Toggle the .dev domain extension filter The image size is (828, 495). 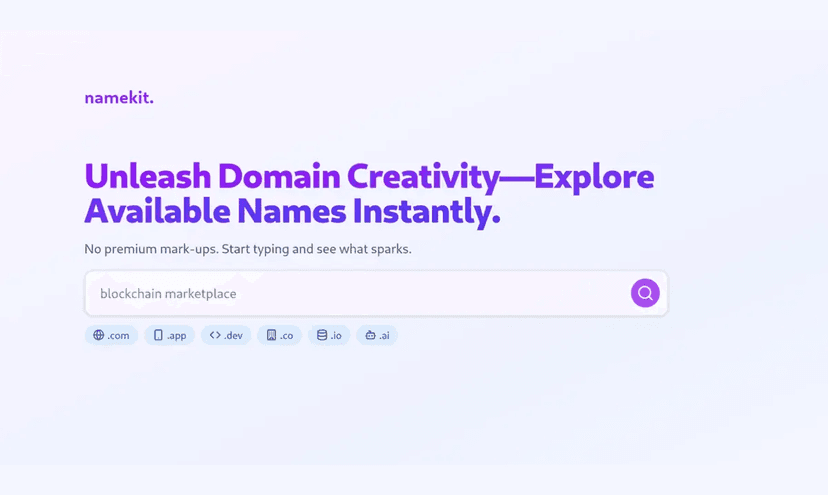click(x=226, y=335)
